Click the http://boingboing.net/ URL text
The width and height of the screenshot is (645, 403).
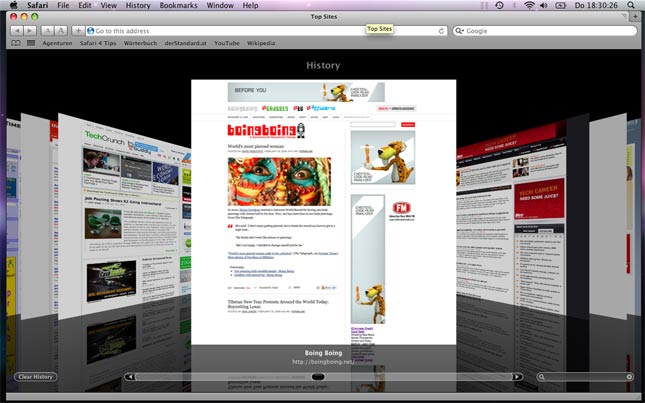tap(323, 362)
